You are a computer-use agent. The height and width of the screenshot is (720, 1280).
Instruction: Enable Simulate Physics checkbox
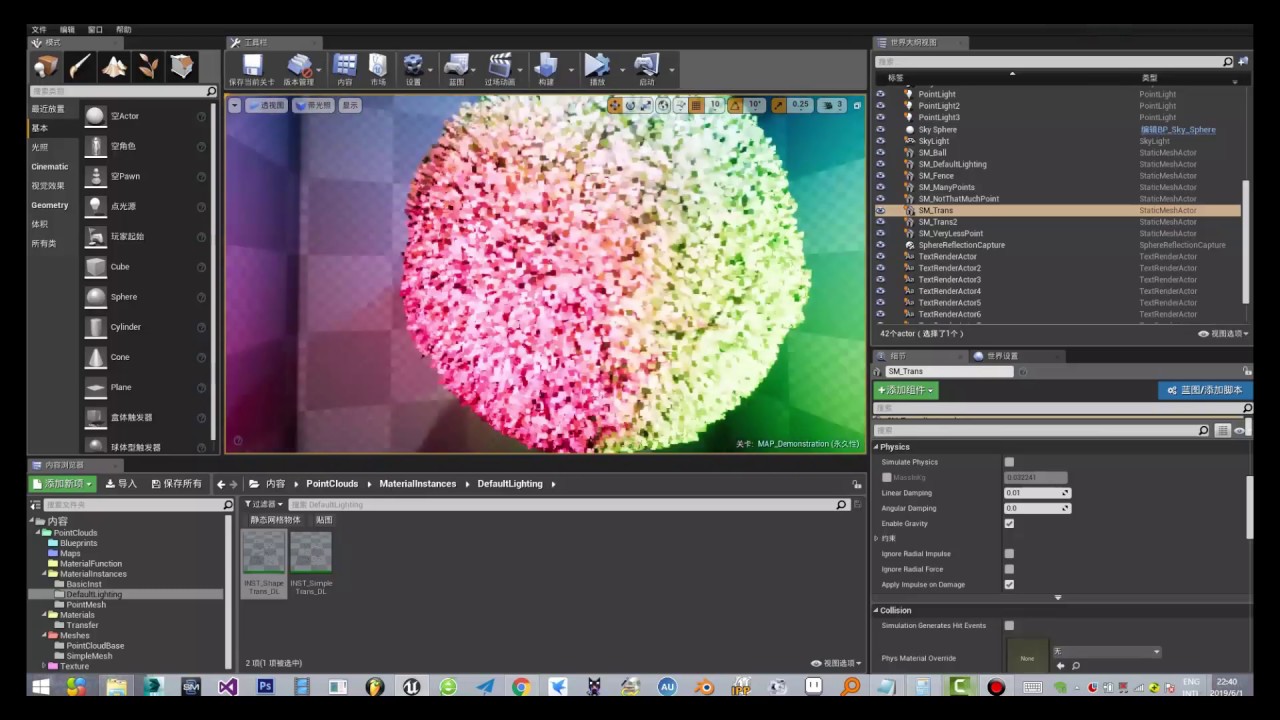pyautogui.click(x=1009, y=462)
